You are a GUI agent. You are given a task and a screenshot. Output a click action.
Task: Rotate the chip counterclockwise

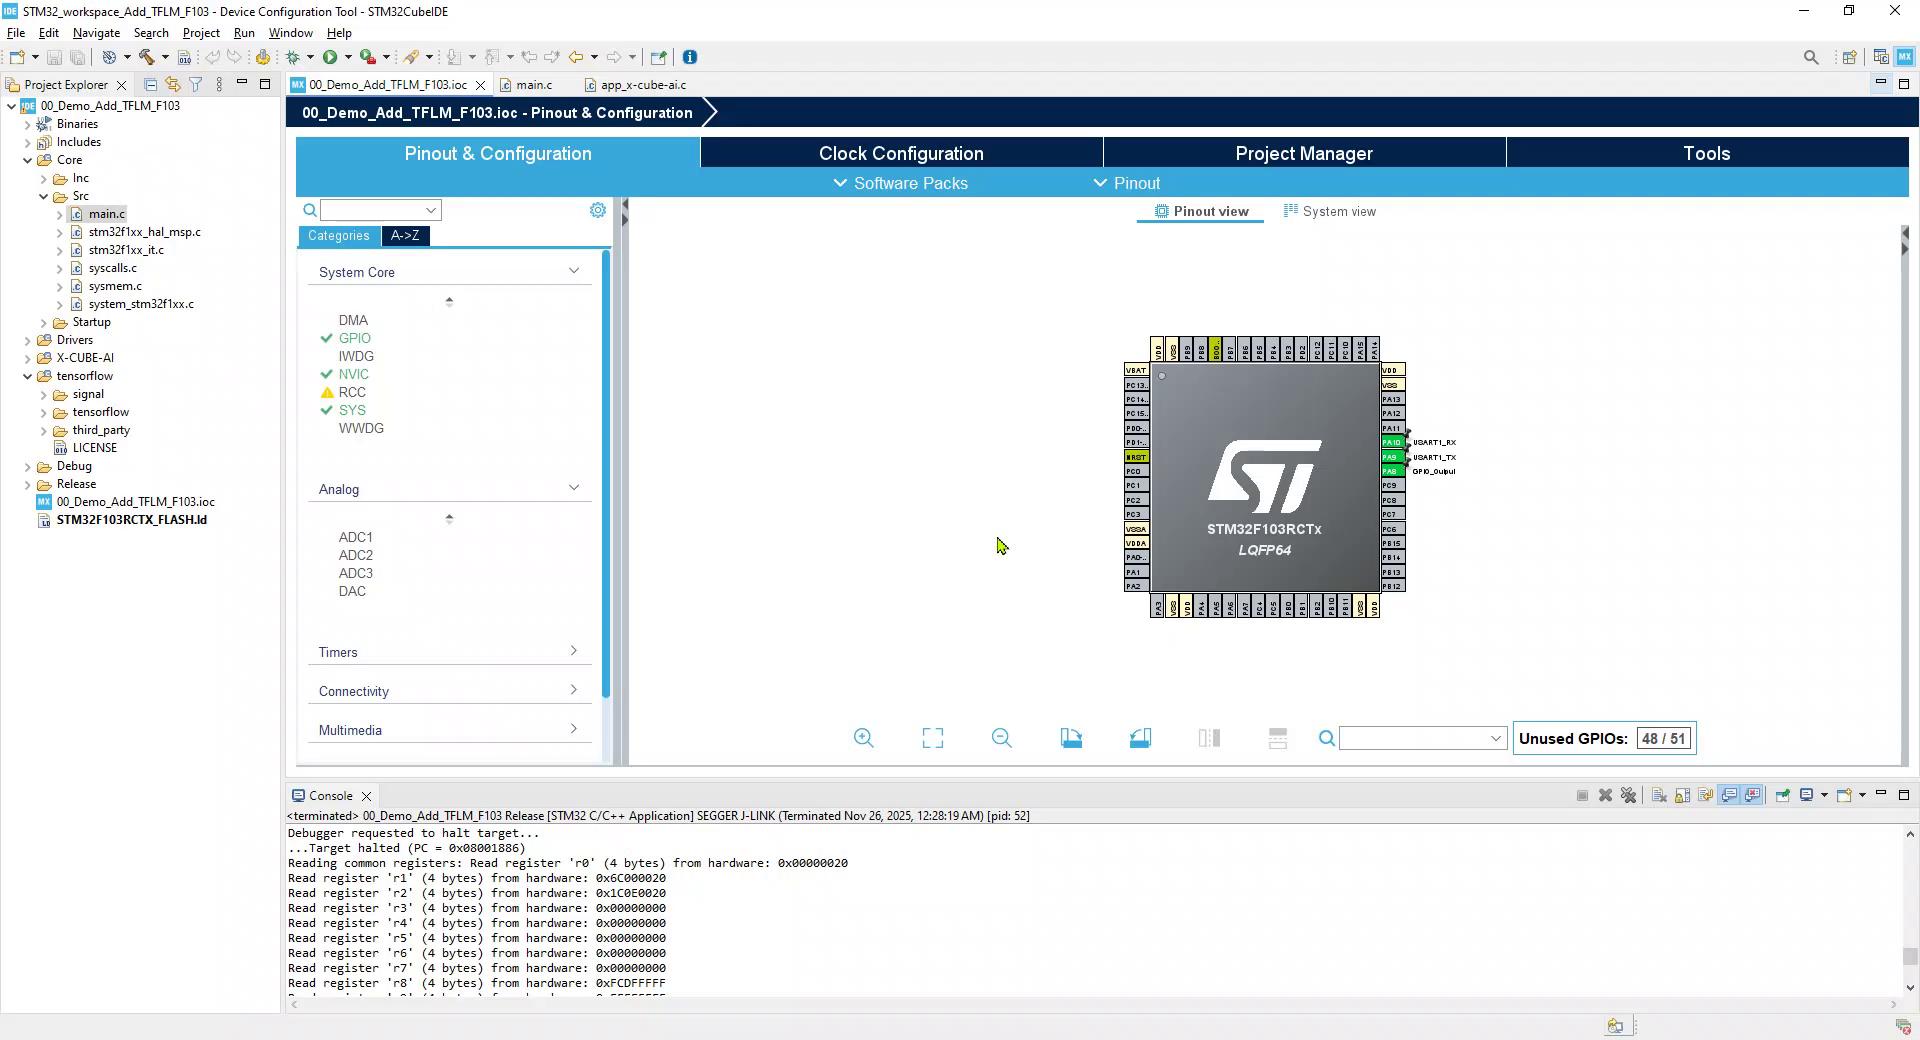click(1140, 738)
